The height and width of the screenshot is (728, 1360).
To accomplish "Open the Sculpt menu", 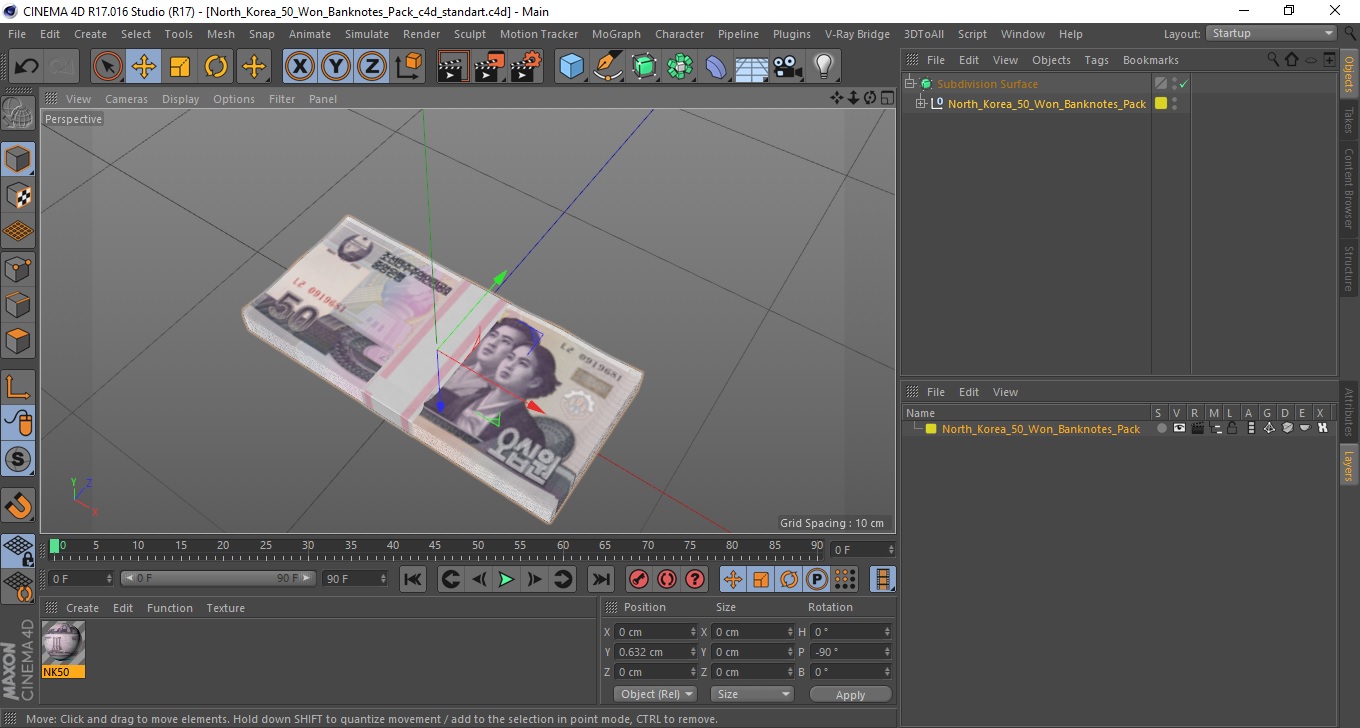I will 470,34.
